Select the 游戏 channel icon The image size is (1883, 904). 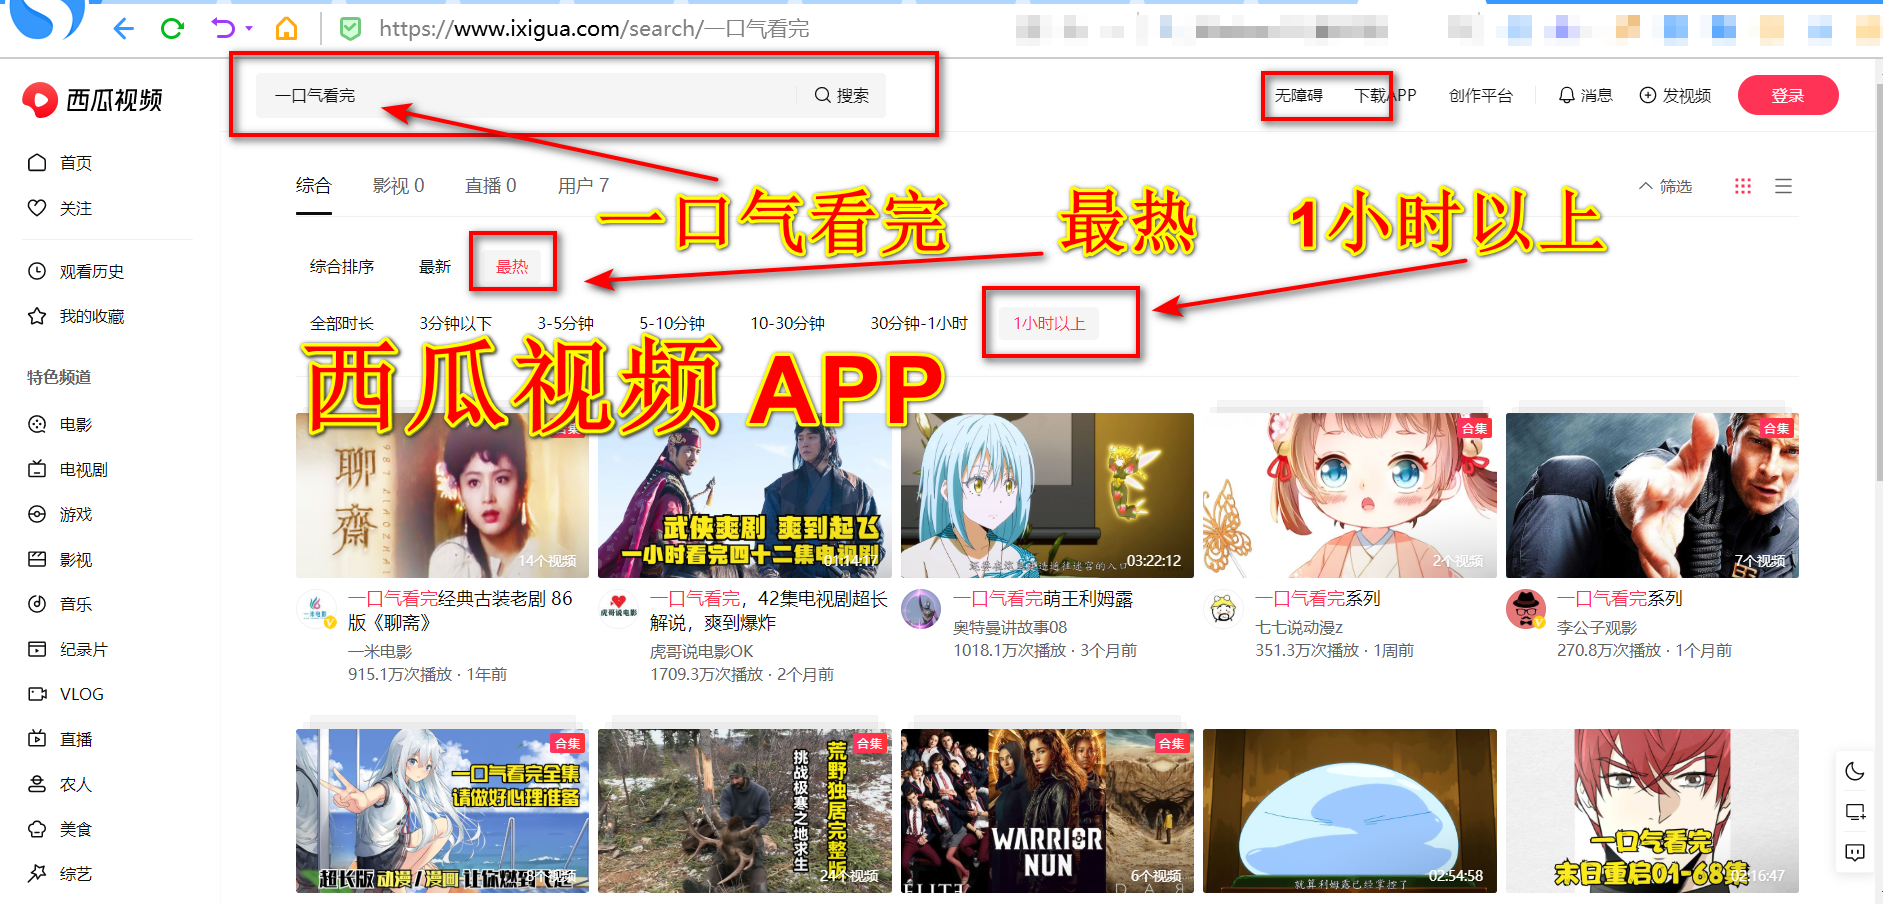point(37,514)
